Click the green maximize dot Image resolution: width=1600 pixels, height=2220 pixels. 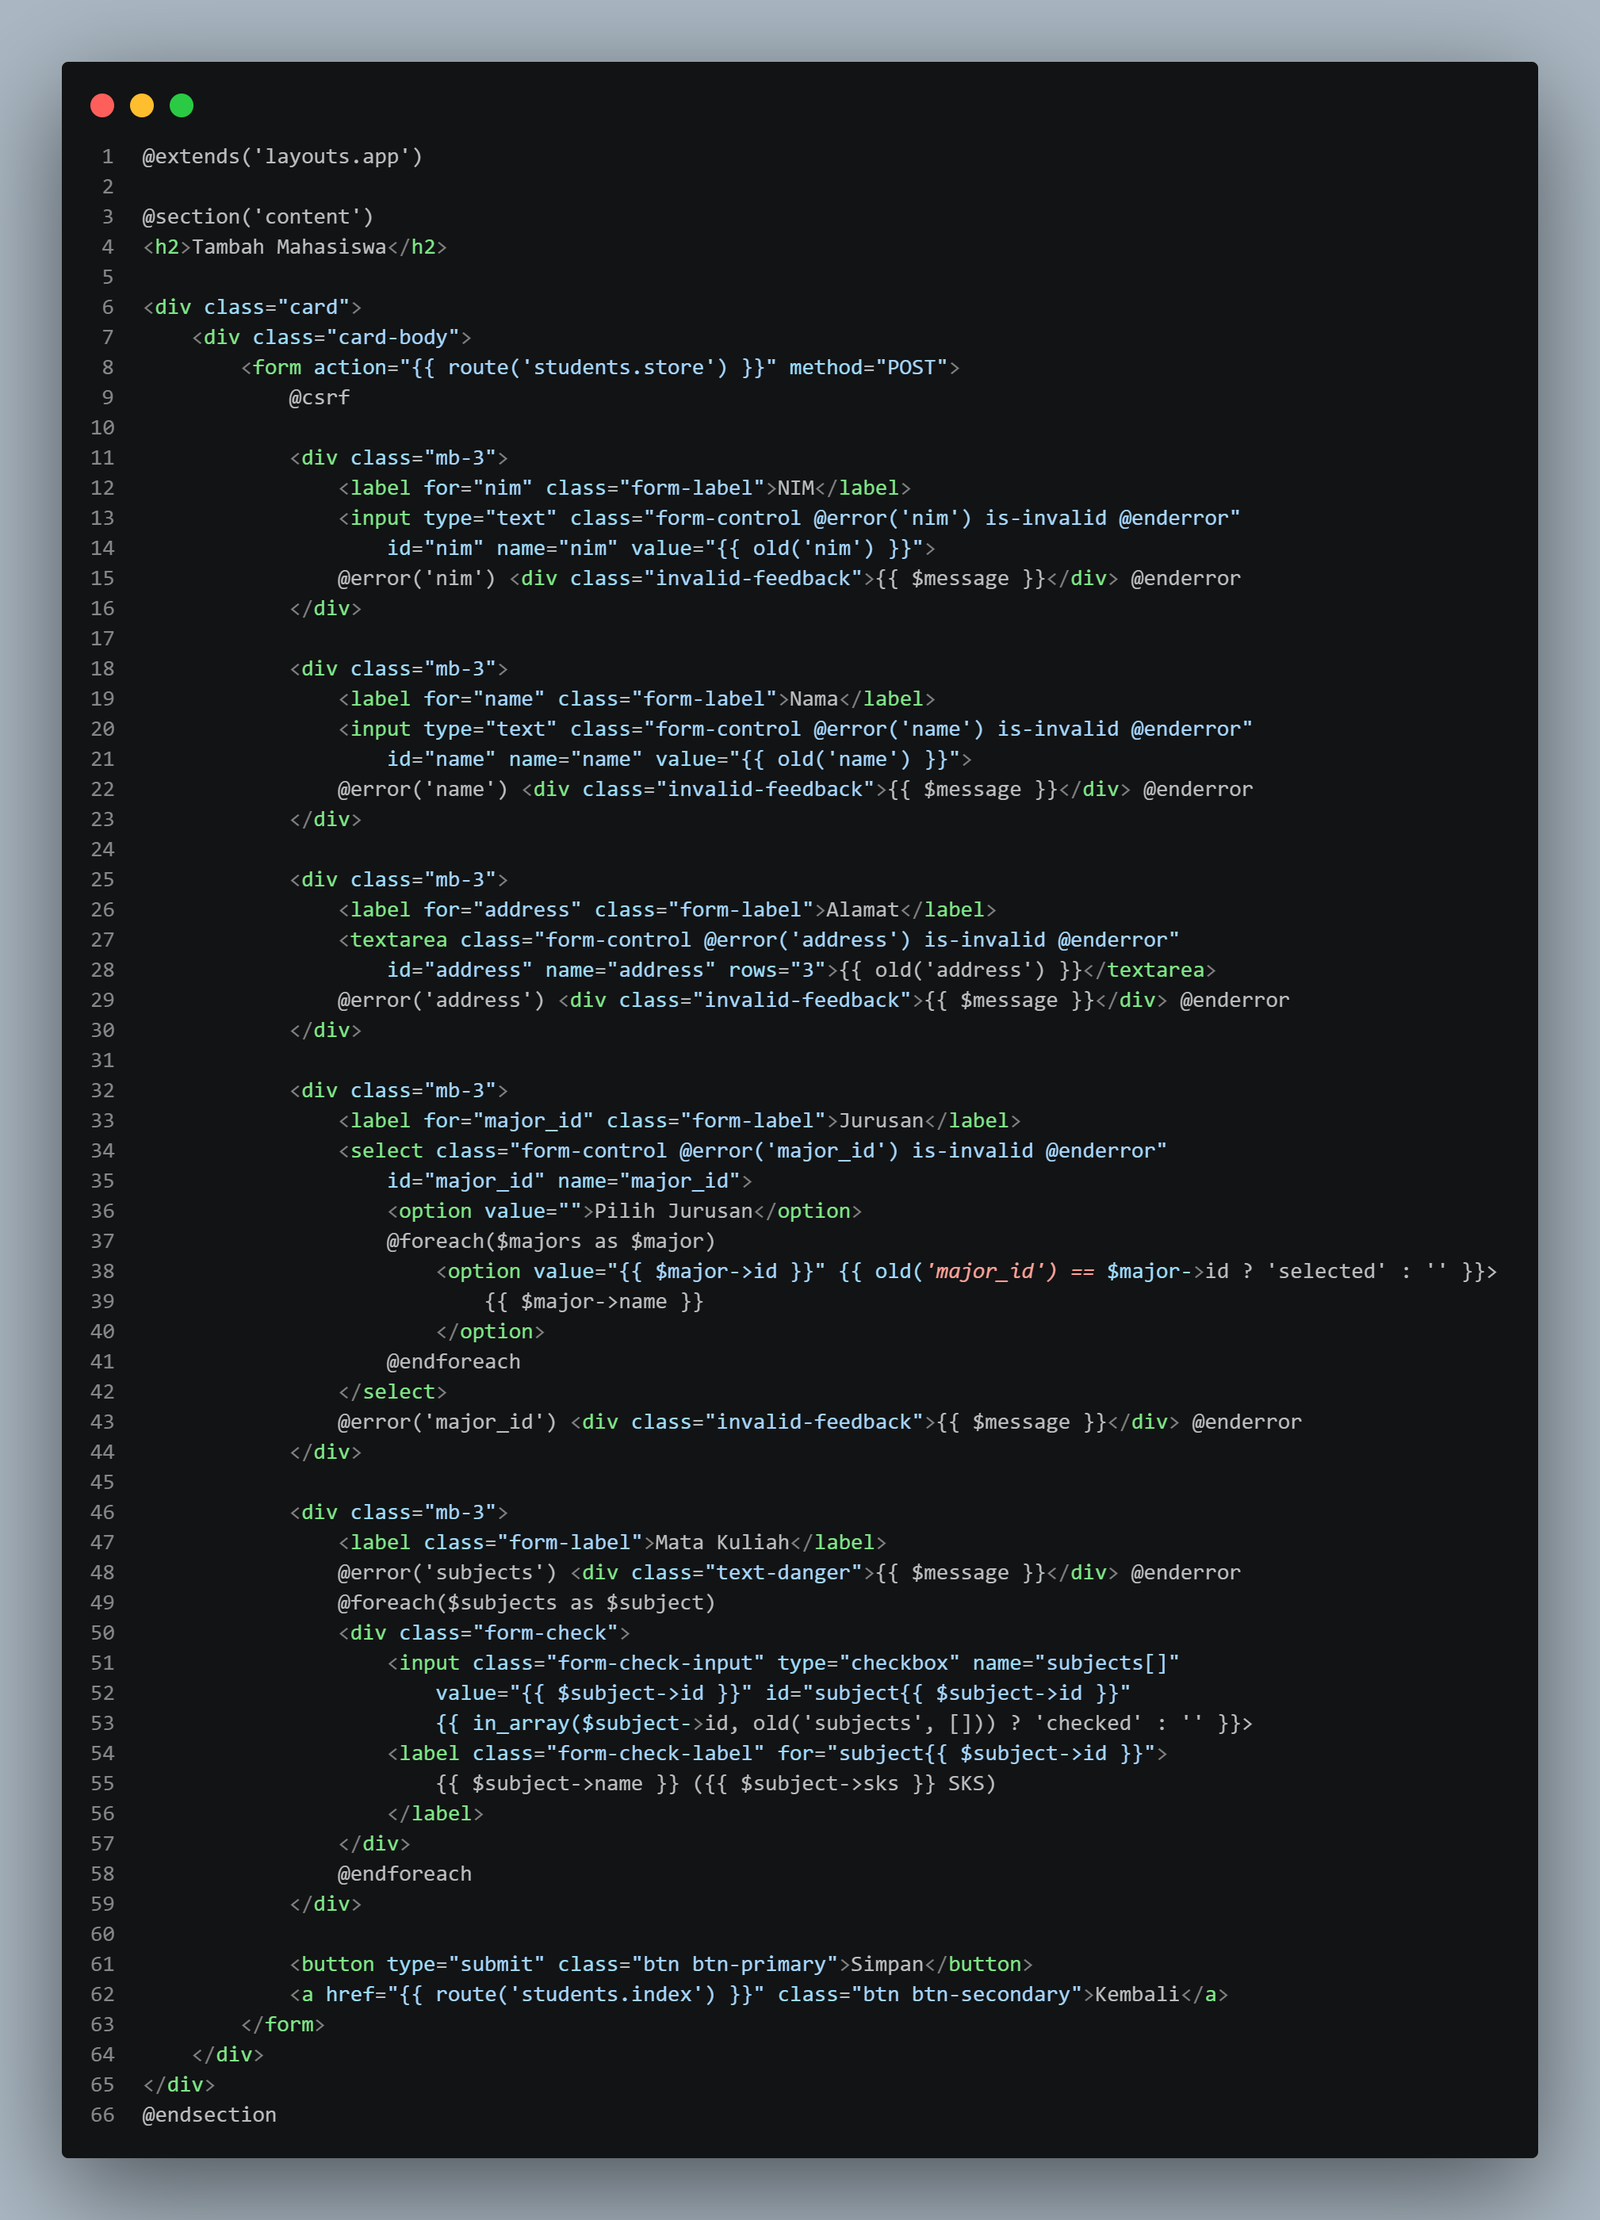click(181, 105)
